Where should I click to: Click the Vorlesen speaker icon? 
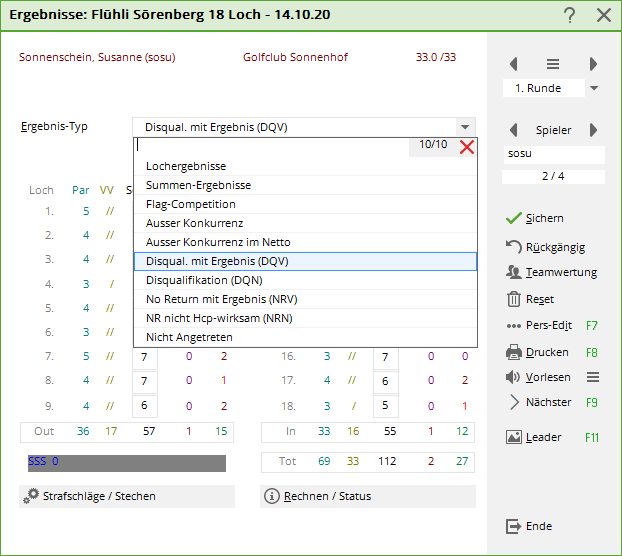click(514, 377)
